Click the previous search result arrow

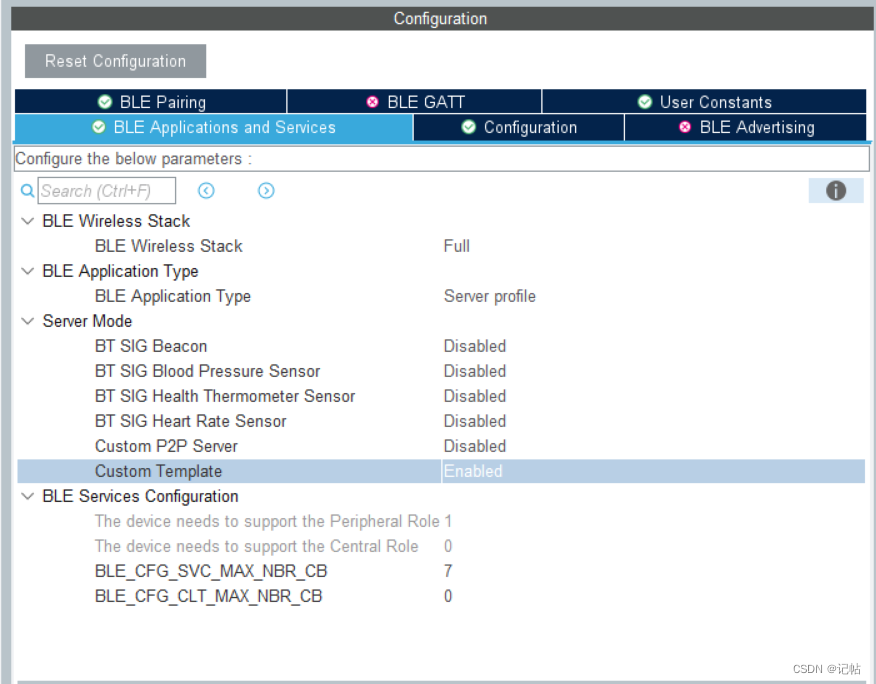click(206, 191)
